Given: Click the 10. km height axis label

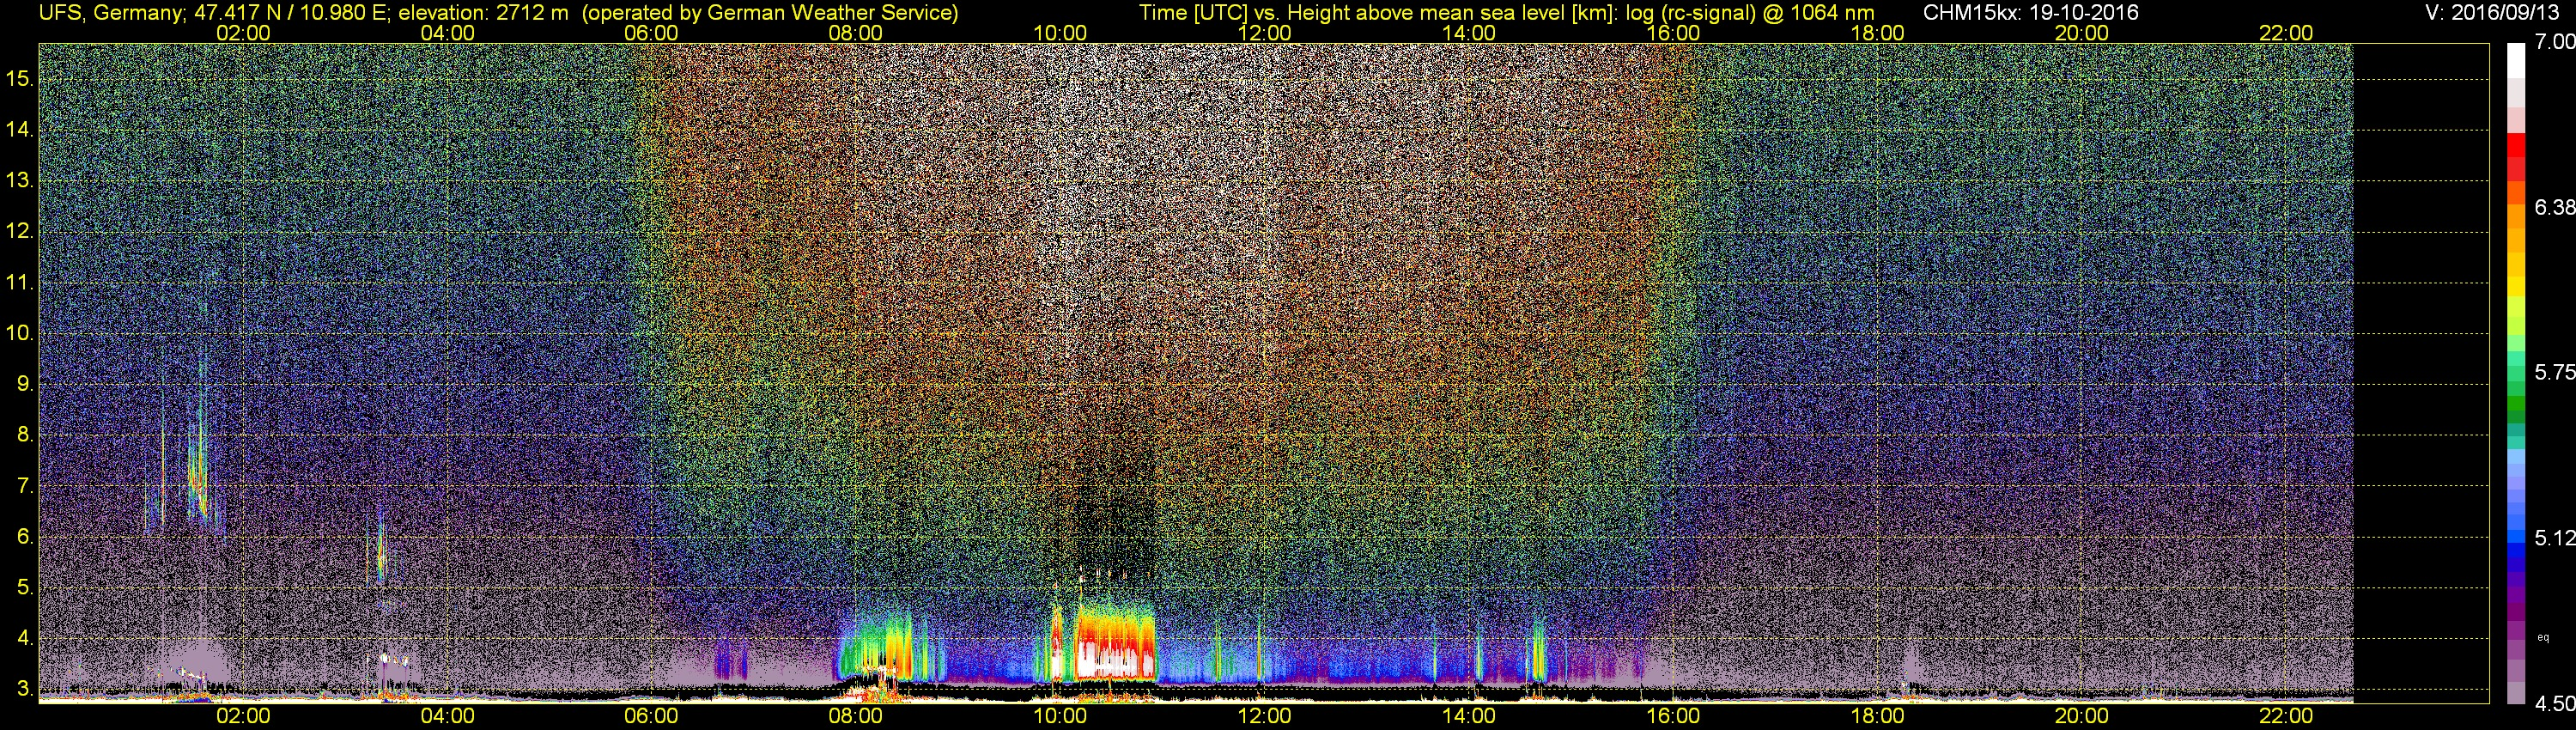Looking at the screenshot, I should tap(19, 332).
